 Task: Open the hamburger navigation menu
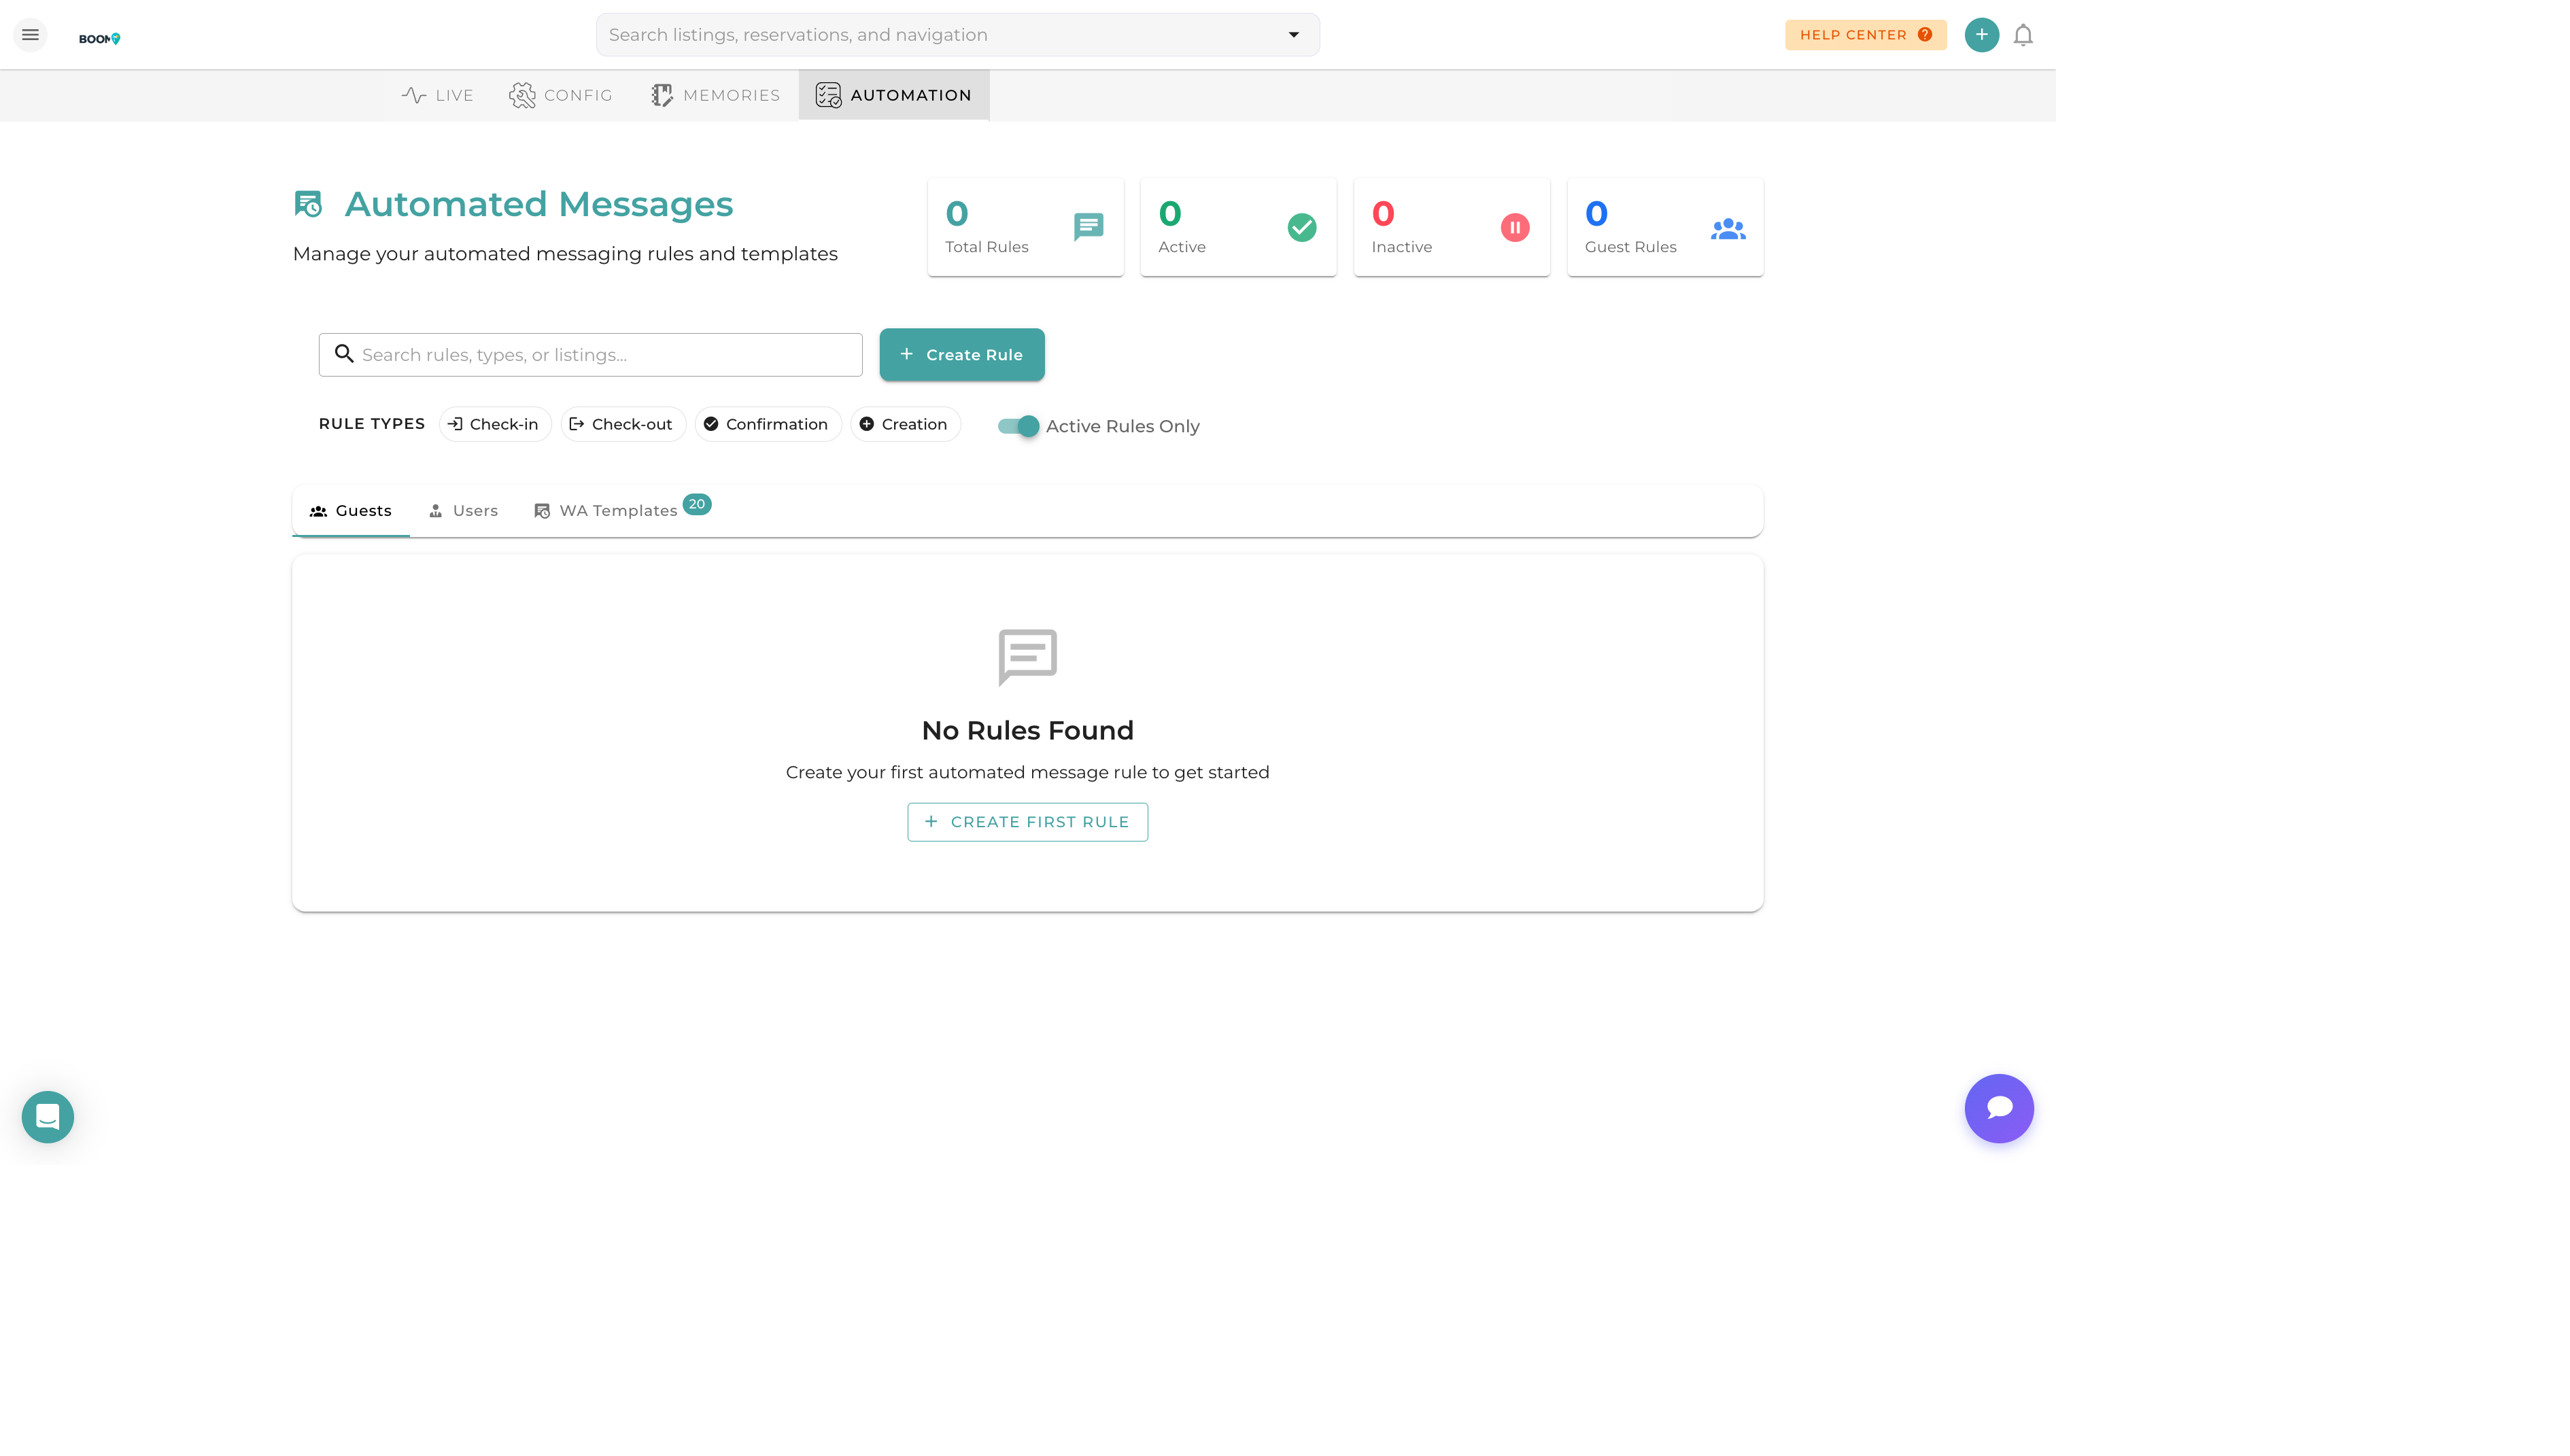coord(30,34)
